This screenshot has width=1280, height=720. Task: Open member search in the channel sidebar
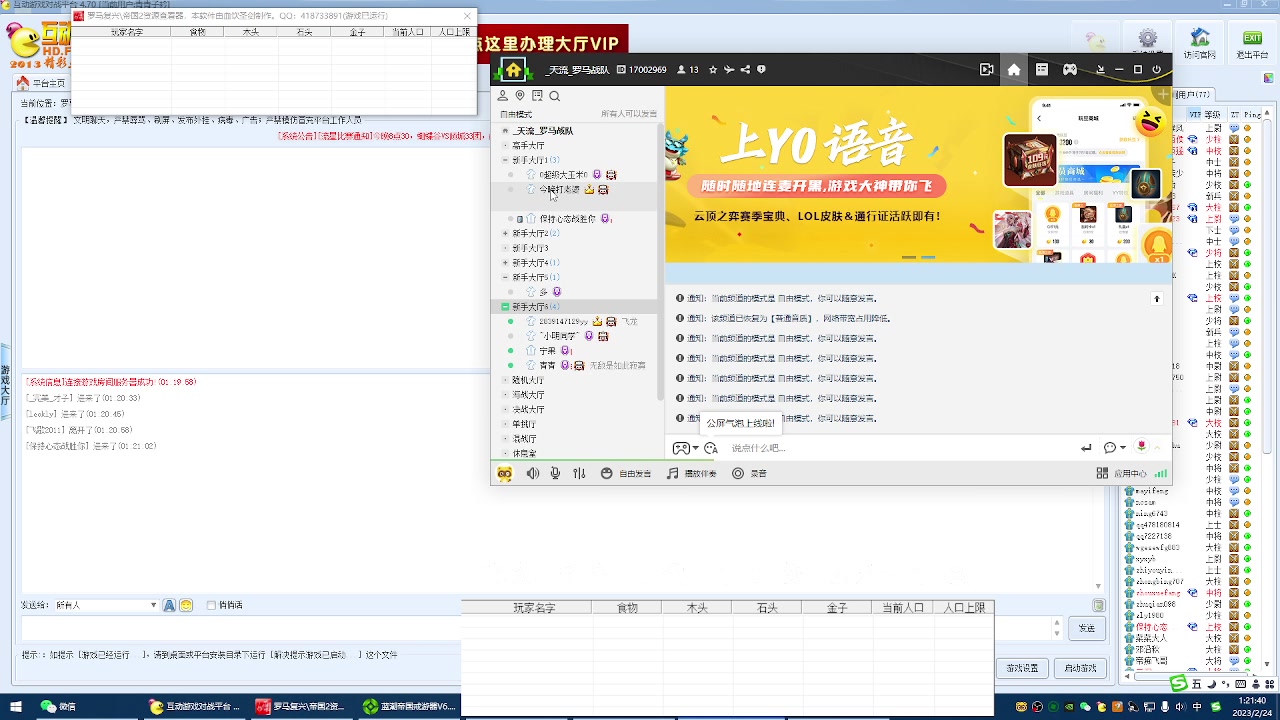[554, 95]
